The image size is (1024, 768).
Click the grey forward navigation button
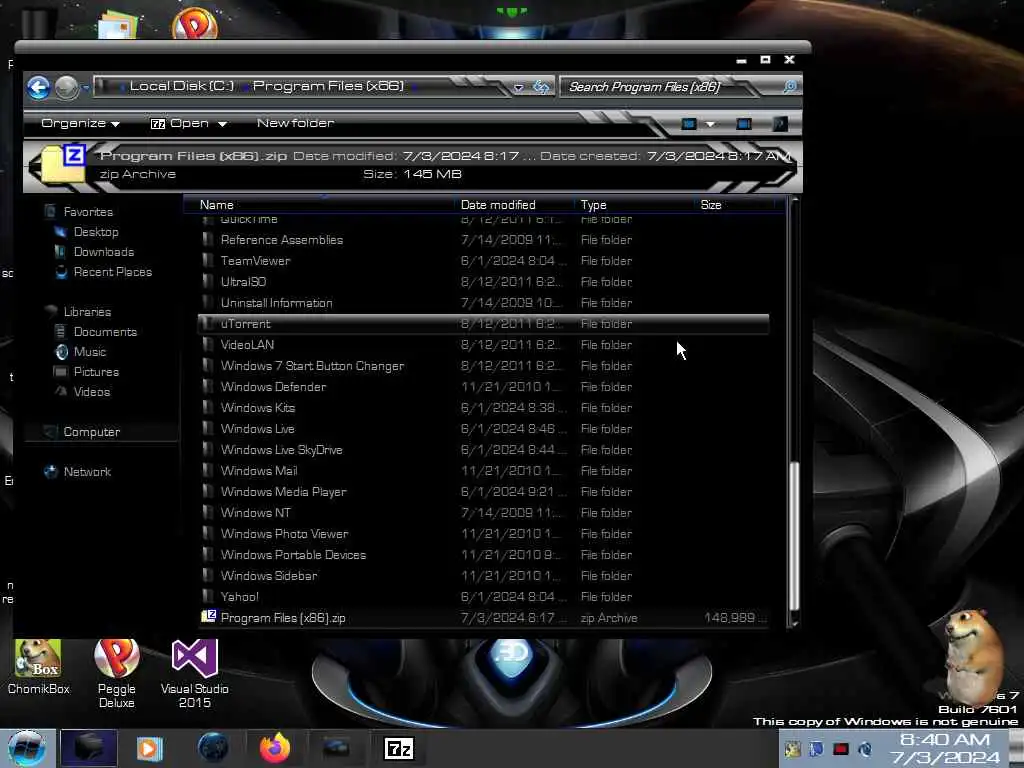click(67, 87)
